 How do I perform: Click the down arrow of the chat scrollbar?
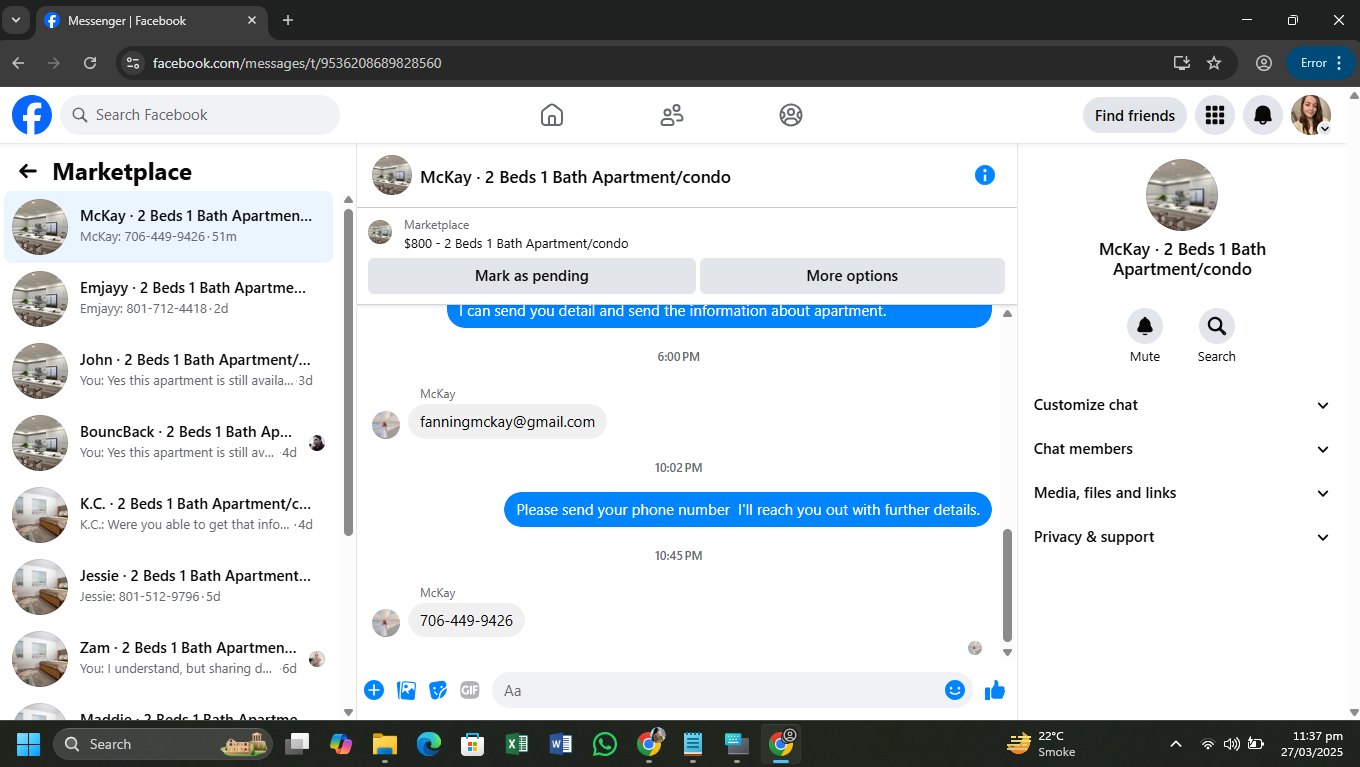point(1007,652)
